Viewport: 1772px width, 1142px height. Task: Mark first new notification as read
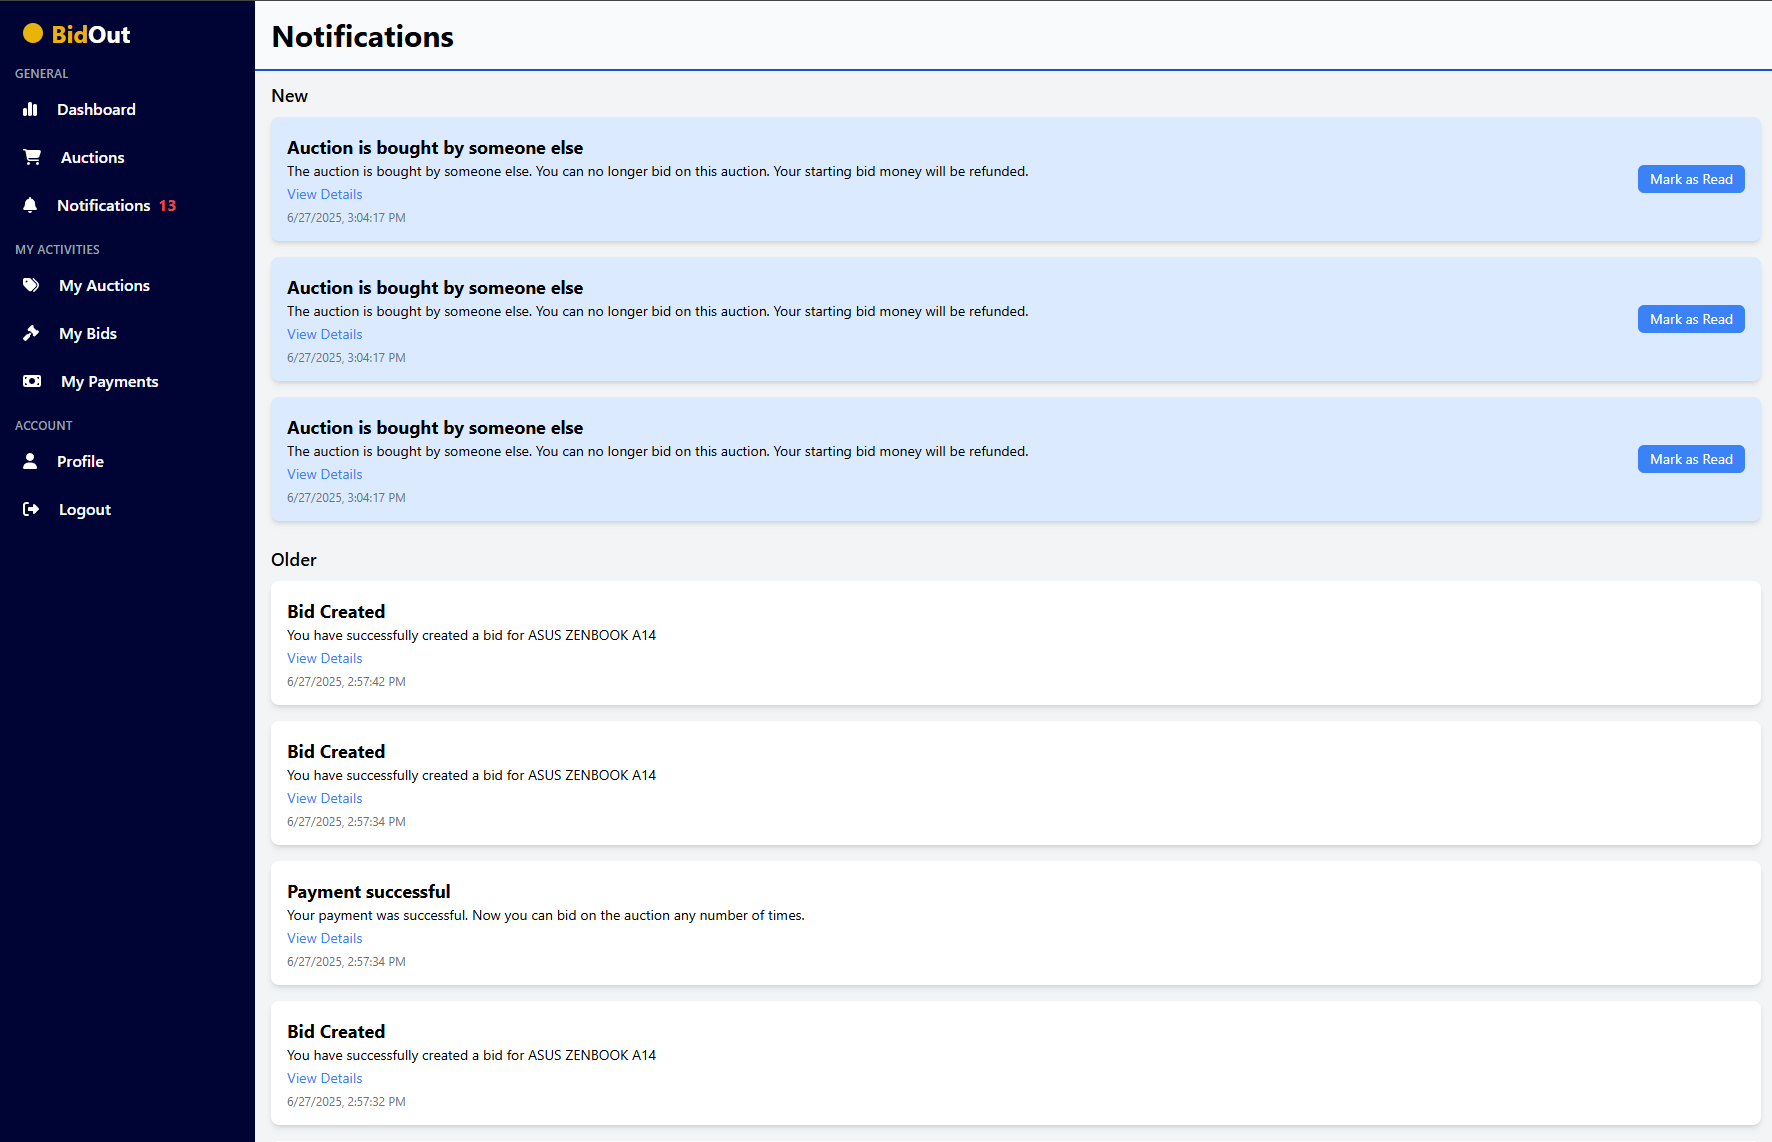click(1690, 179)
